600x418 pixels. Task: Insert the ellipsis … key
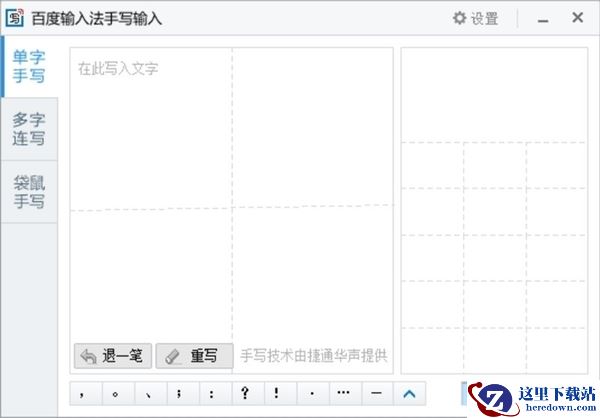346,393
